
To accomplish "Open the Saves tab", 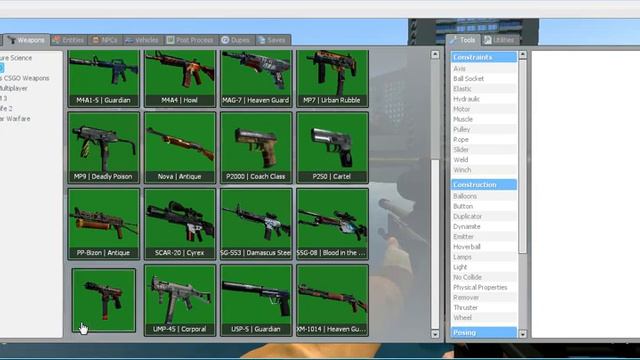I will click(272, 40).
